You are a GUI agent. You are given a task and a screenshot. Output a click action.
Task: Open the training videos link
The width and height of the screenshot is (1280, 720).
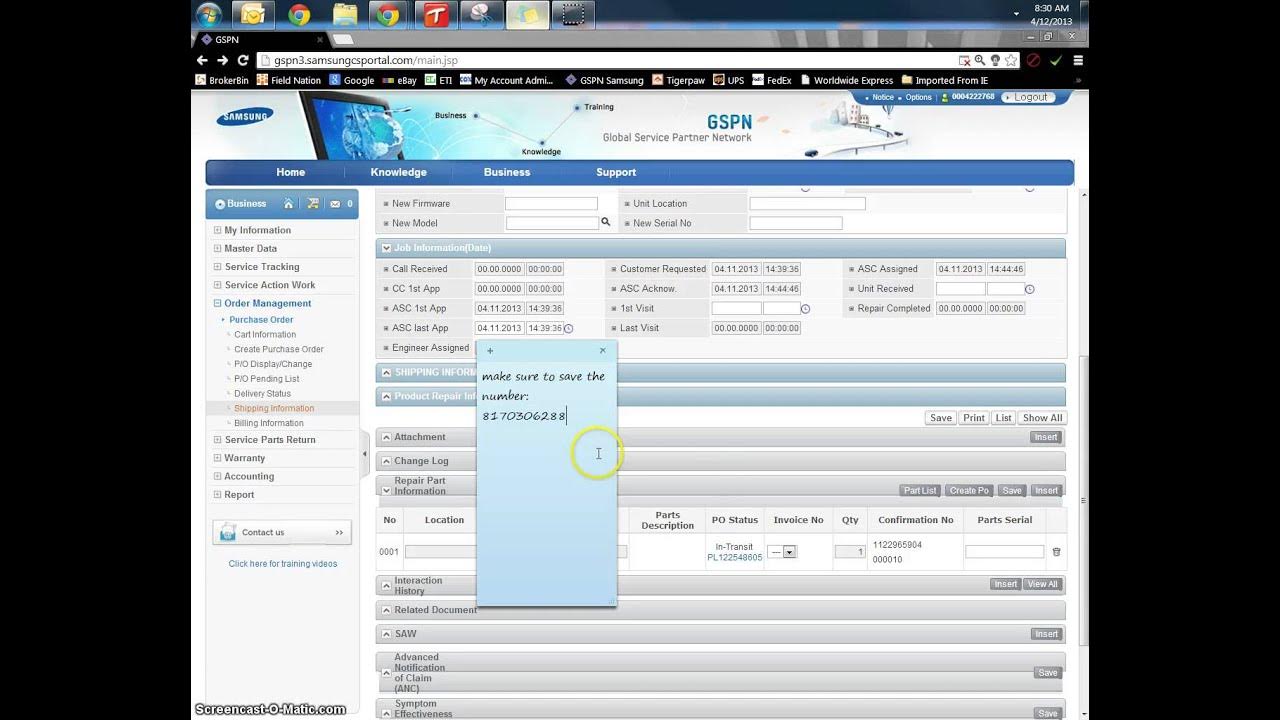click(283, 564)
